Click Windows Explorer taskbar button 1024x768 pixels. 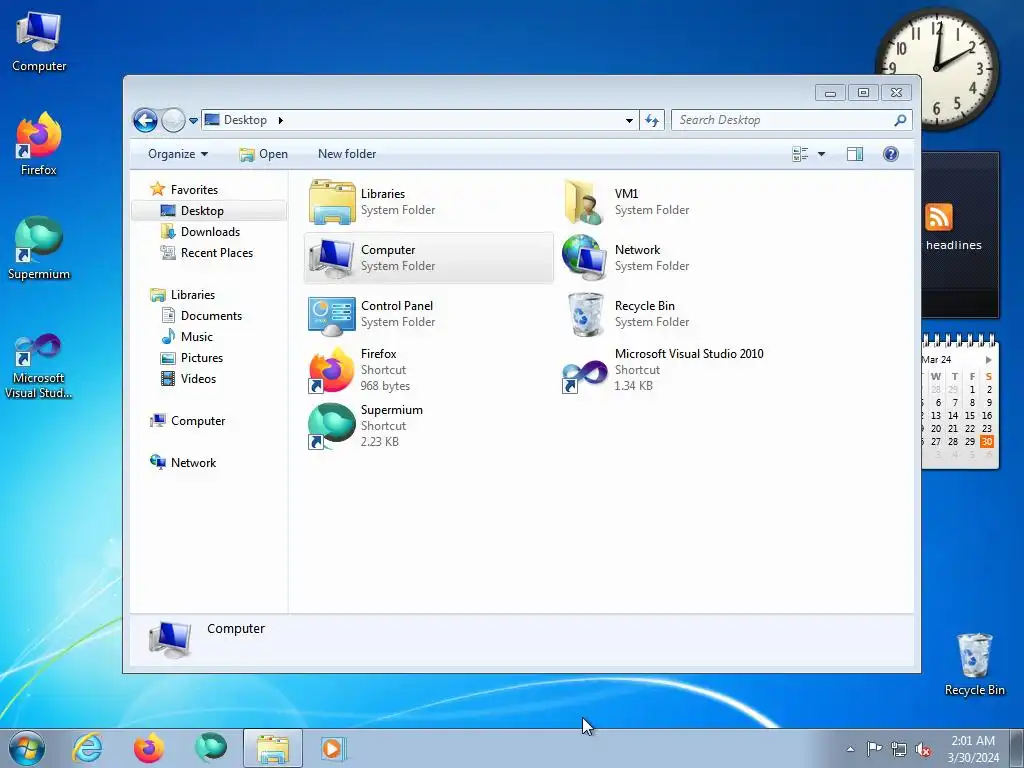[x=273, y=748]
